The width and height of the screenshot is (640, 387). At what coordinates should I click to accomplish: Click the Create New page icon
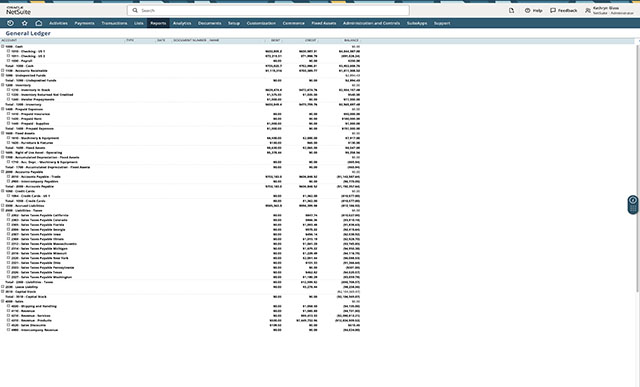pos(511,11)
